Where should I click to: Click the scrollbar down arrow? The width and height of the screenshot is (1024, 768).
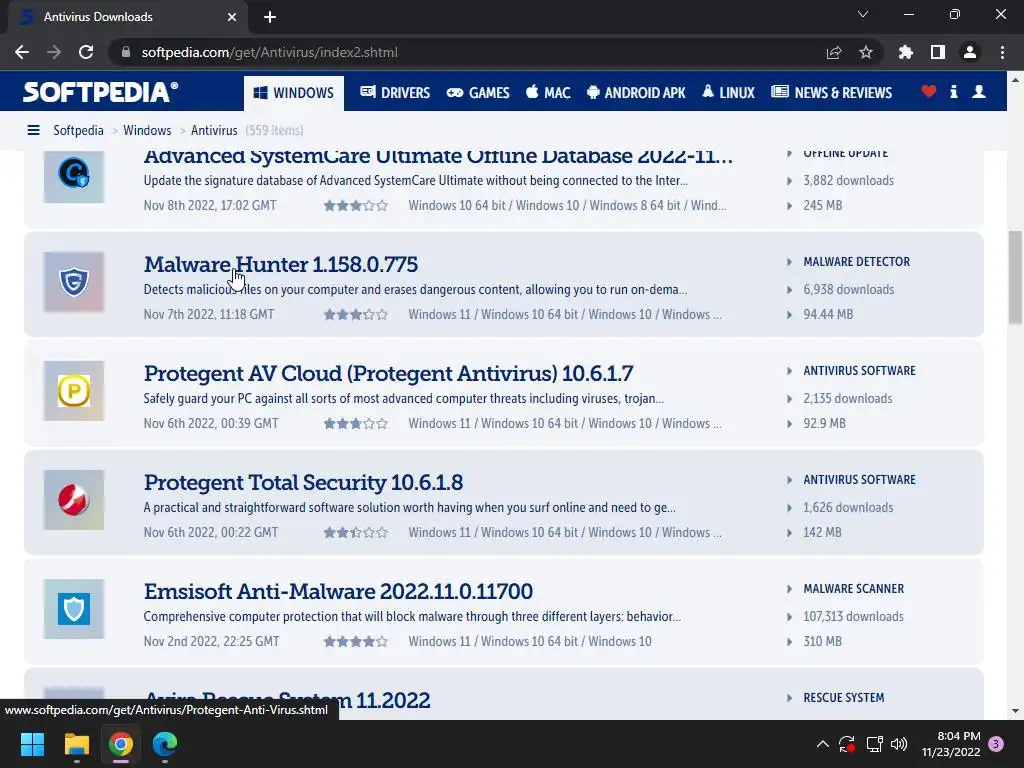click(1015, 711)
